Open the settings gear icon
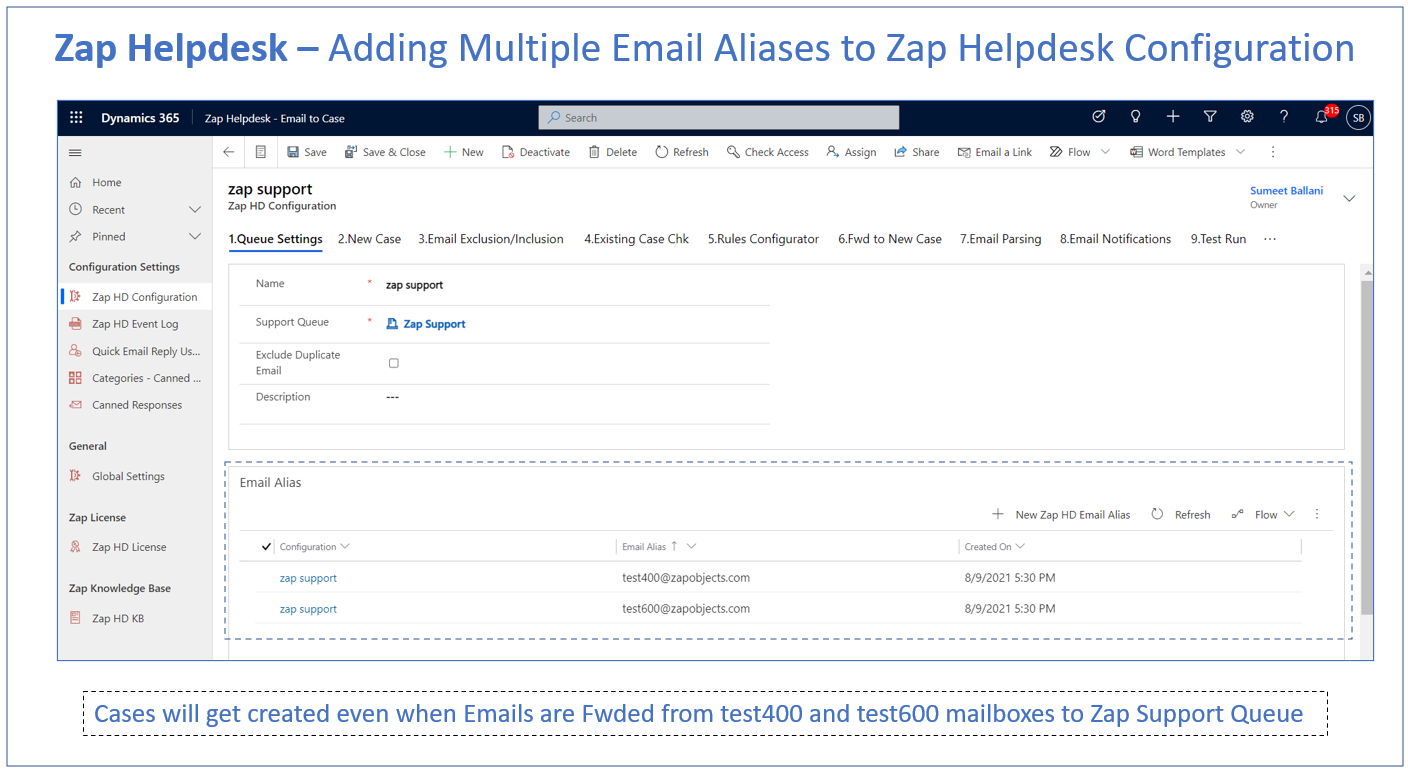The image size is (1408, 771). point(1247,117)
